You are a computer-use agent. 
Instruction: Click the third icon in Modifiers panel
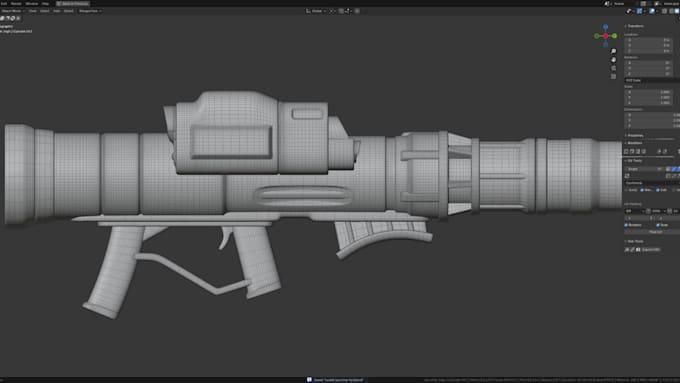coord(638,151)
